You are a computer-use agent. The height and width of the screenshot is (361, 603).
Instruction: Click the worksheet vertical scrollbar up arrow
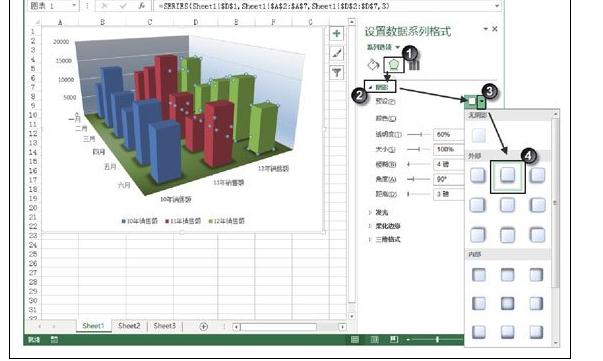351,22
